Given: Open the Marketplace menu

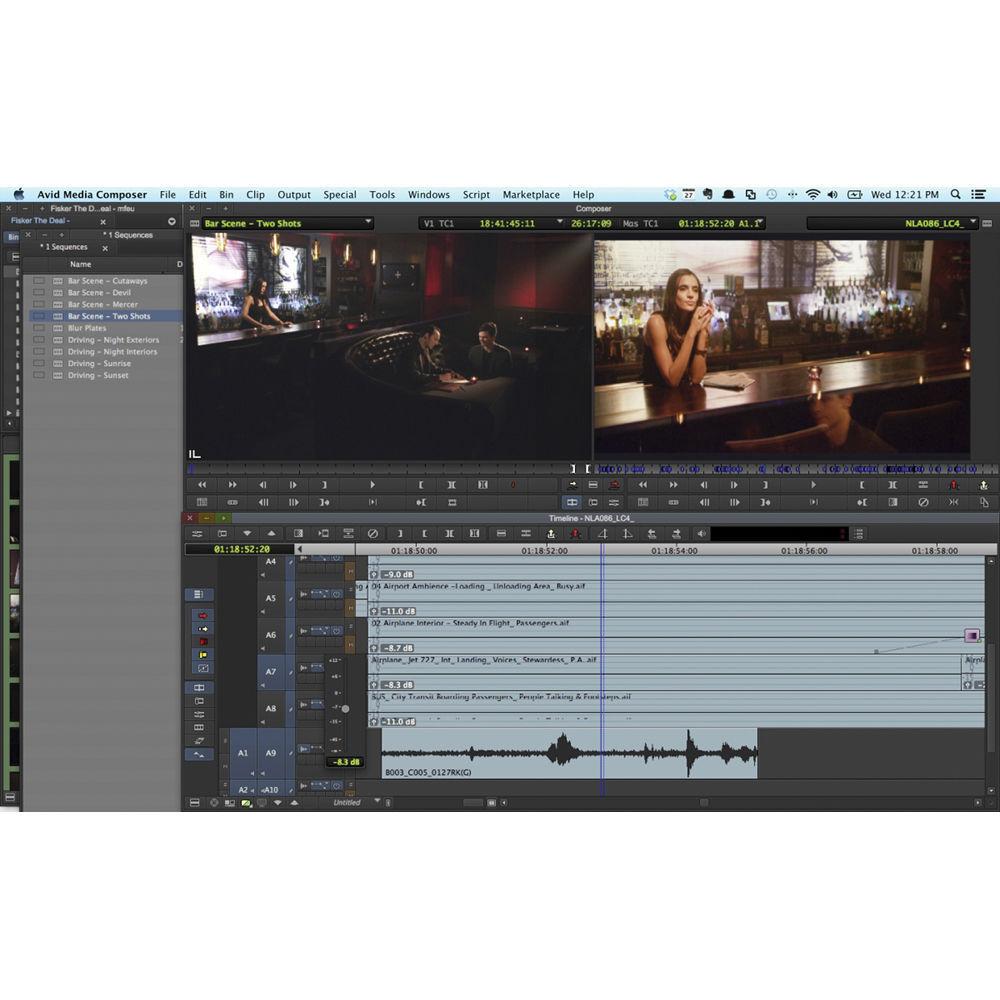Looking at the screenshot, I should (530, 195).
